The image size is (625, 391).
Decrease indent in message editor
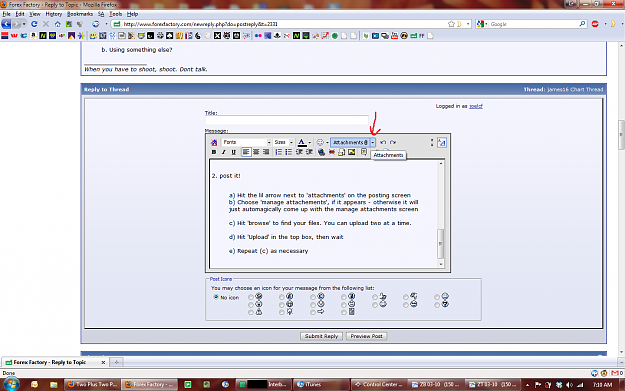point(299,152)
